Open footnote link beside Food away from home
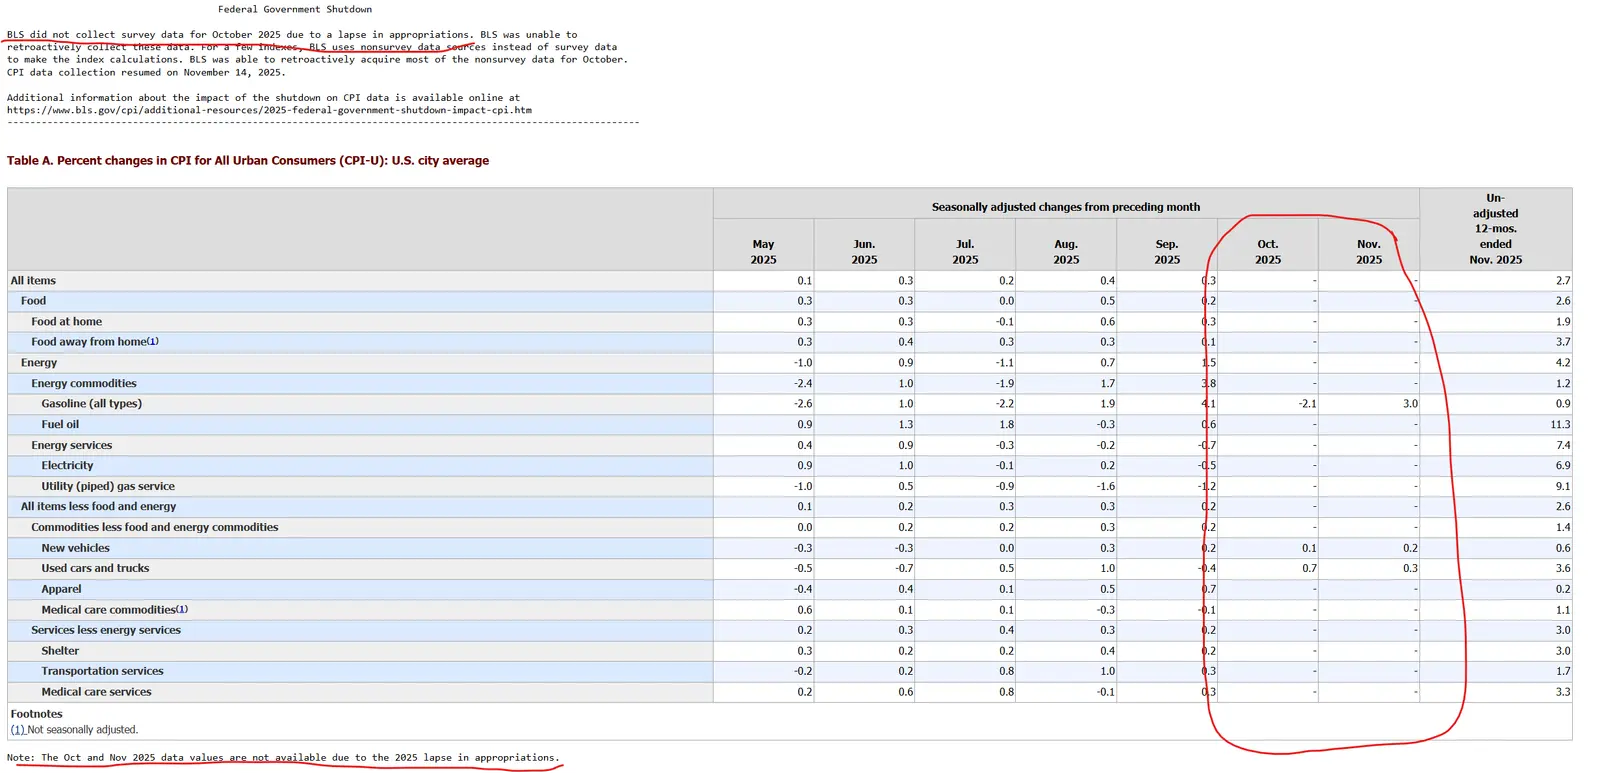1600x773 pixels. tap(153, 342)
